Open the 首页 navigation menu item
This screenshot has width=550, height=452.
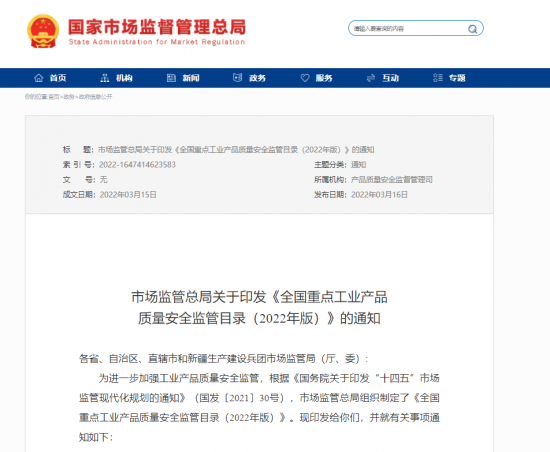tap(58, 78)
